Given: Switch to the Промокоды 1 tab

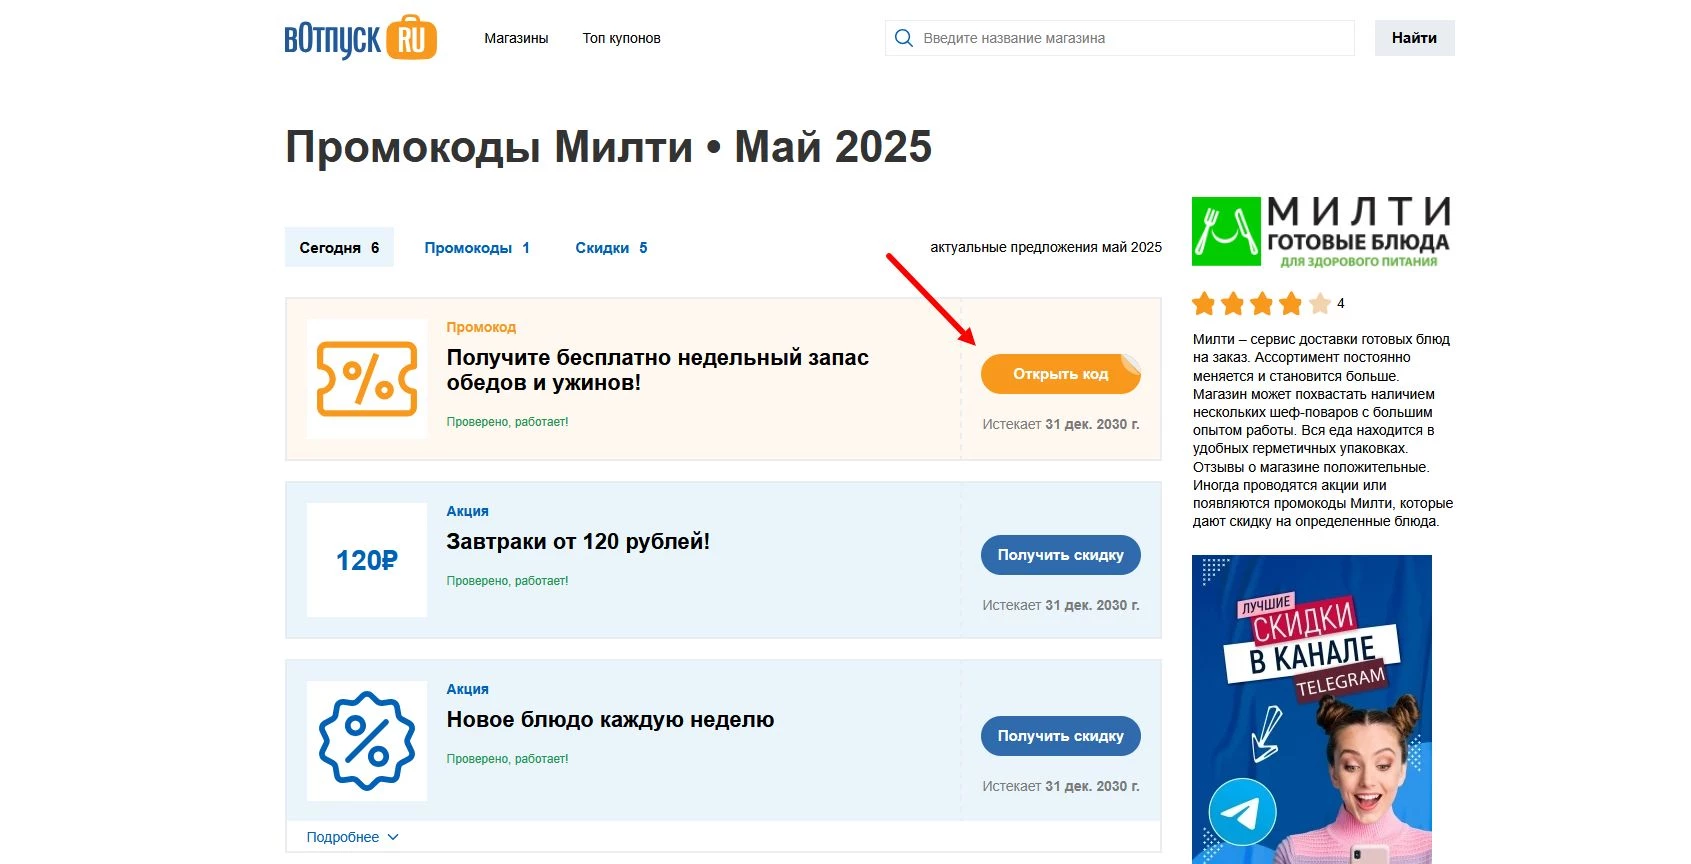Looking at the screenshot, I should pos(477,247).
